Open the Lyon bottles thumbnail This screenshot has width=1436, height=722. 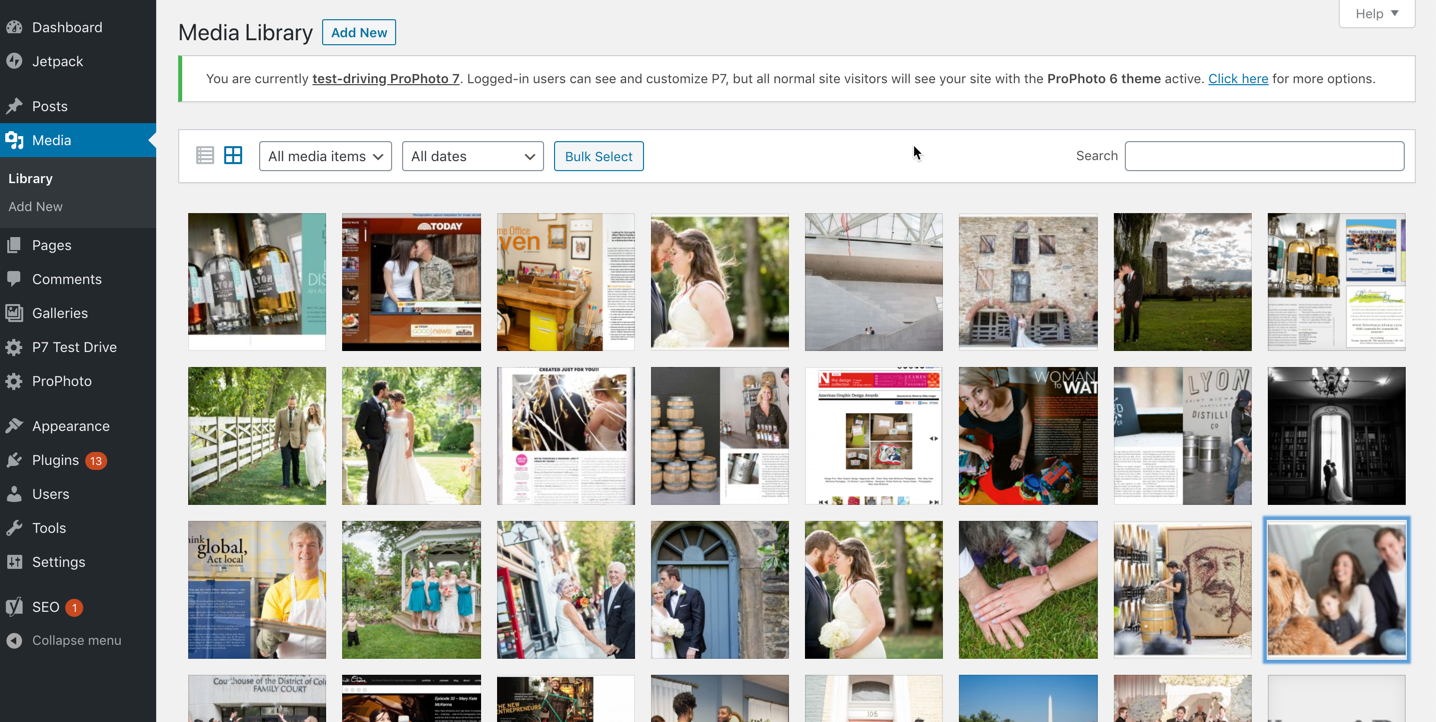coord(257,282)
